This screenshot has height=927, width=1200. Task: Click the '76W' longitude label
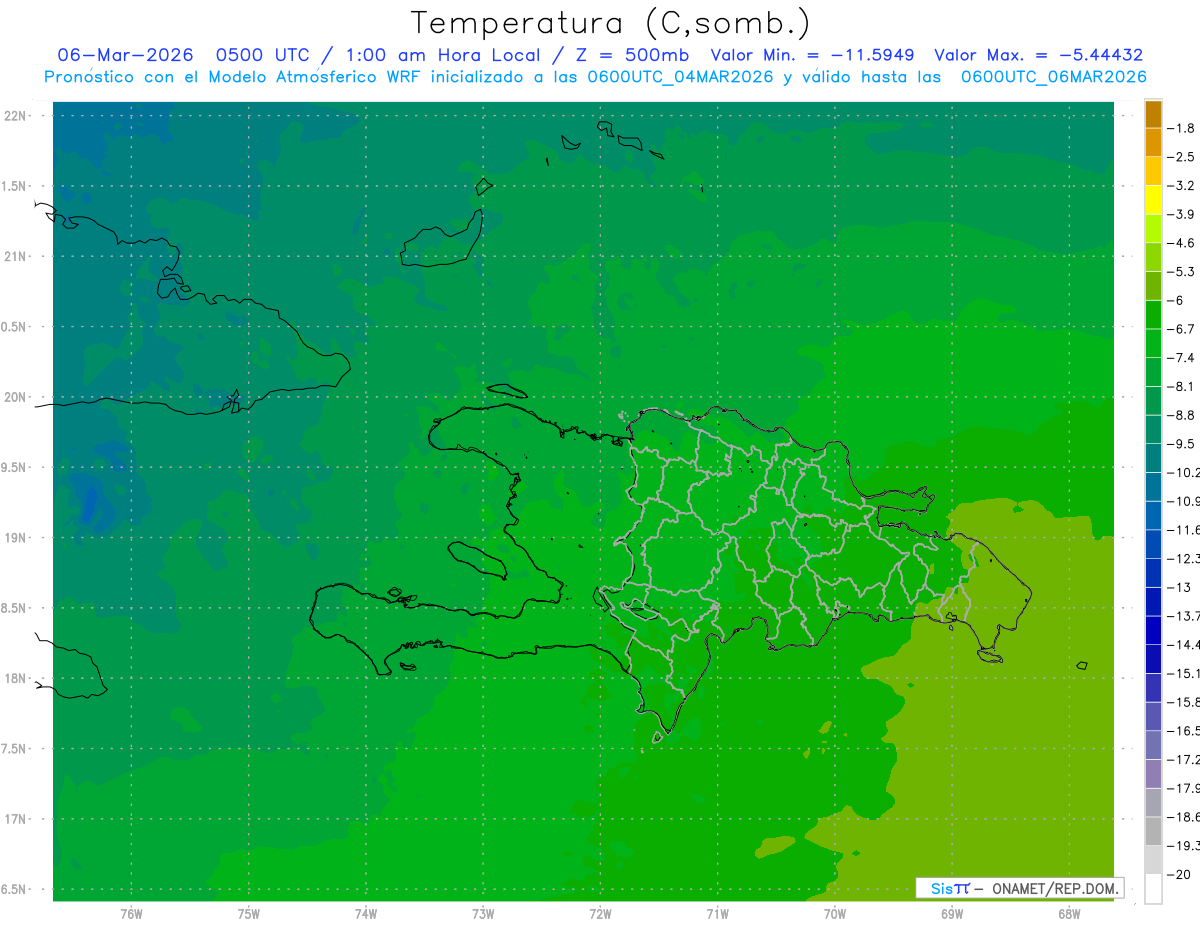131,913
